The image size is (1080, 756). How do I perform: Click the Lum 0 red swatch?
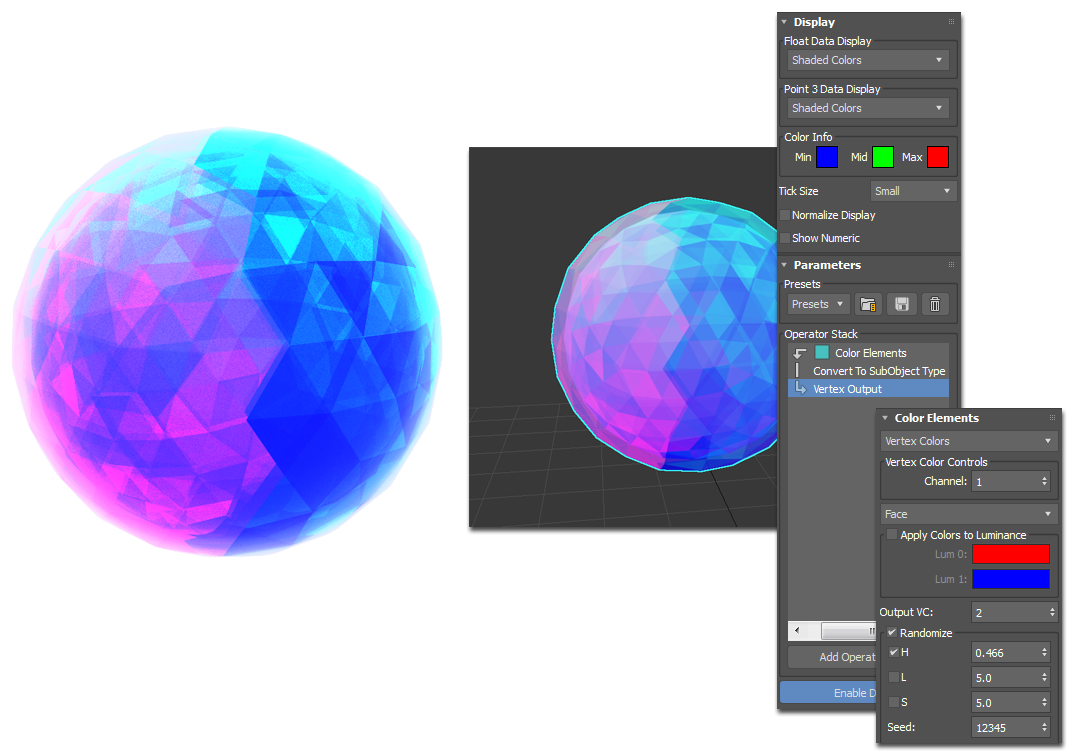coord(1010,554)
